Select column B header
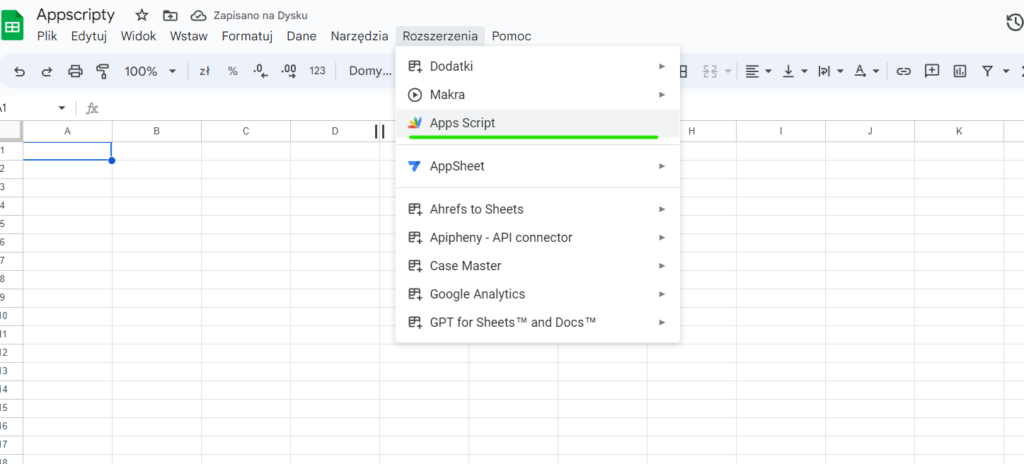 click(157, 131)
